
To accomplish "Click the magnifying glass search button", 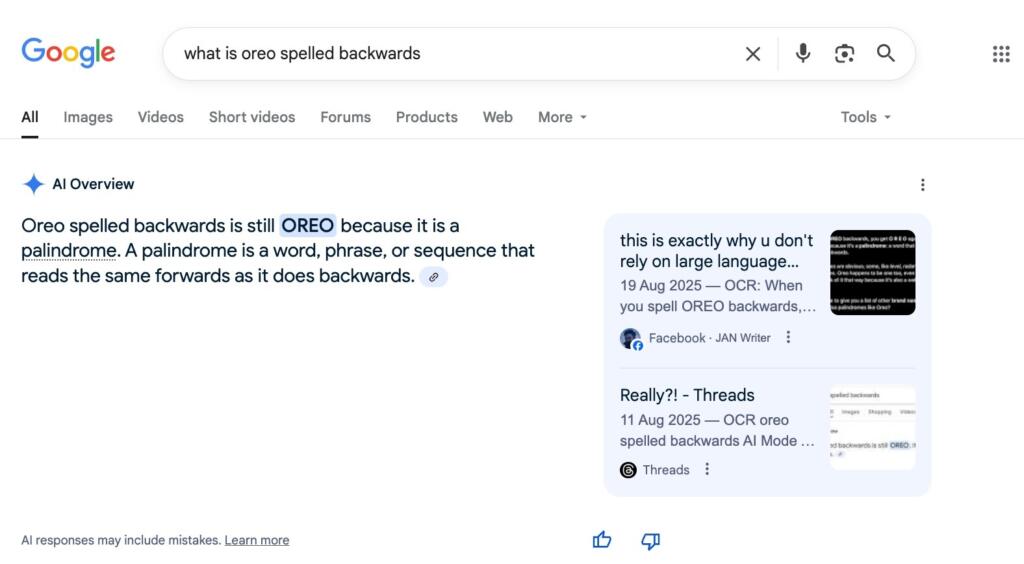I will [886, 54].
